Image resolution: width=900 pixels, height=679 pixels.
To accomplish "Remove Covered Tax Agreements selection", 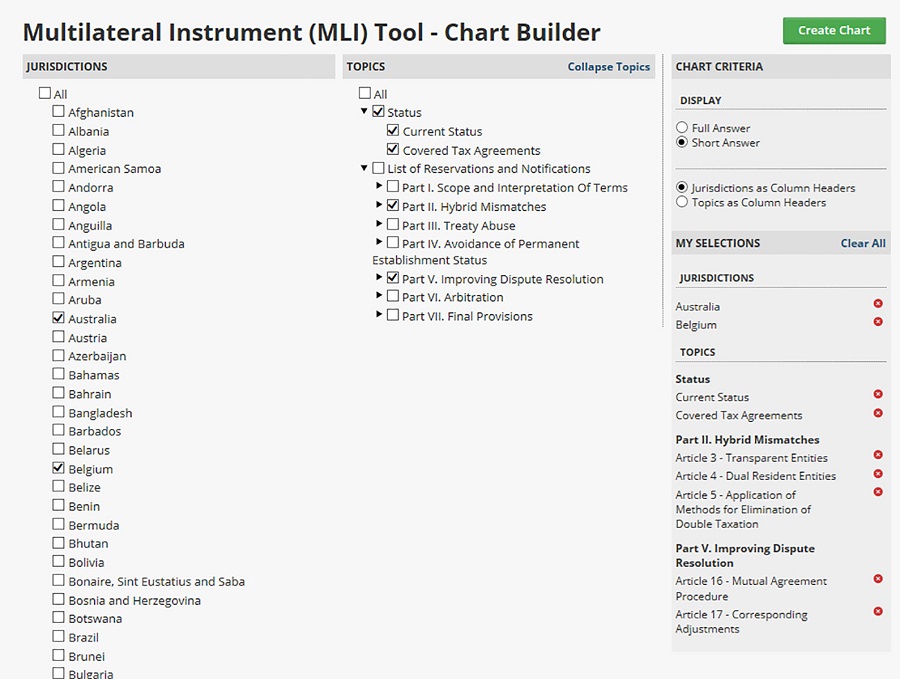I will (x=878, y=413).
